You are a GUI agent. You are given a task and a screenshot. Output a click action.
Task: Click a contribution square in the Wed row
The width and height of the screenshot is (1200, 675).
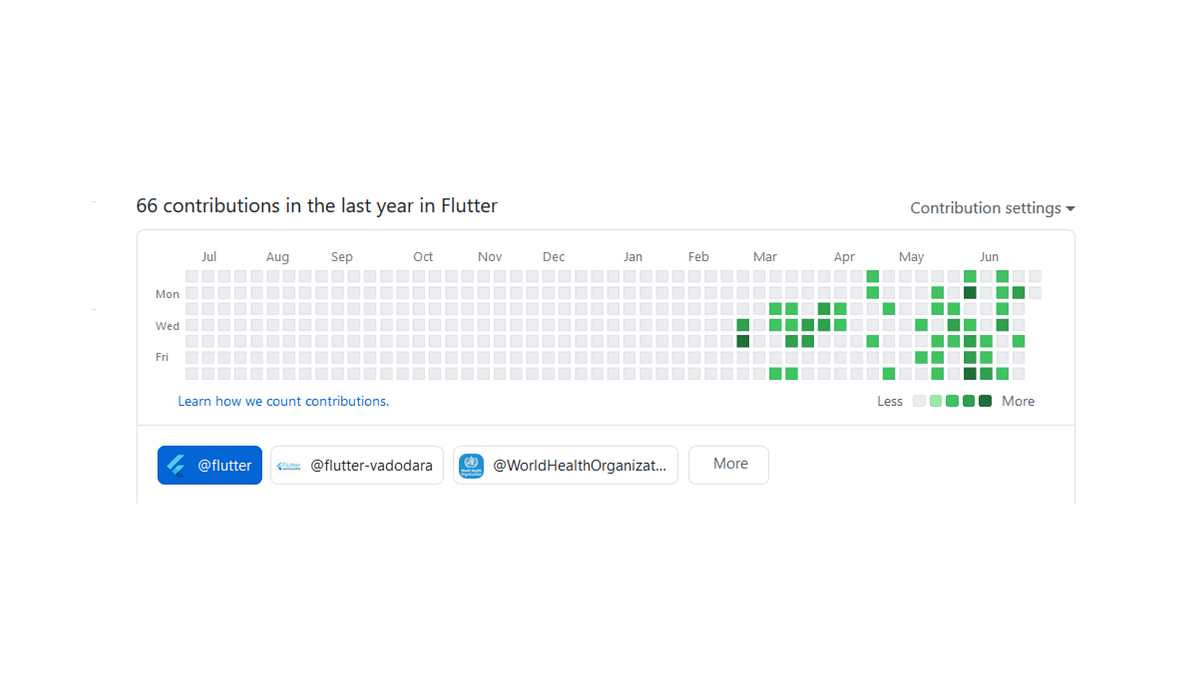(792, 325)
